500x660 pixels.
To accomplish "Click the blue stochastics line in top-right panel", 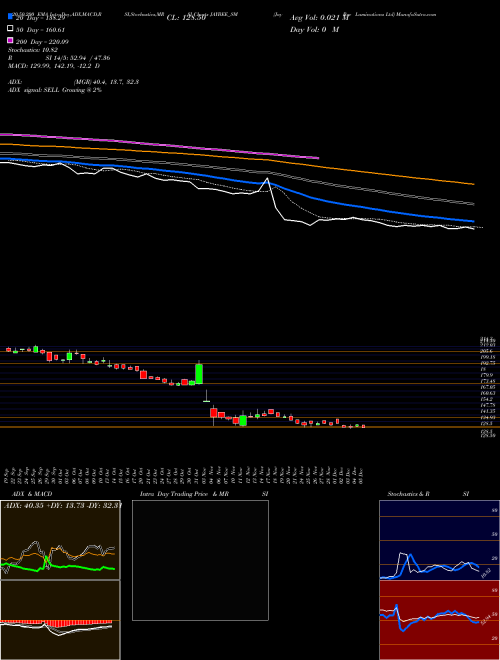I will point(429,568).
